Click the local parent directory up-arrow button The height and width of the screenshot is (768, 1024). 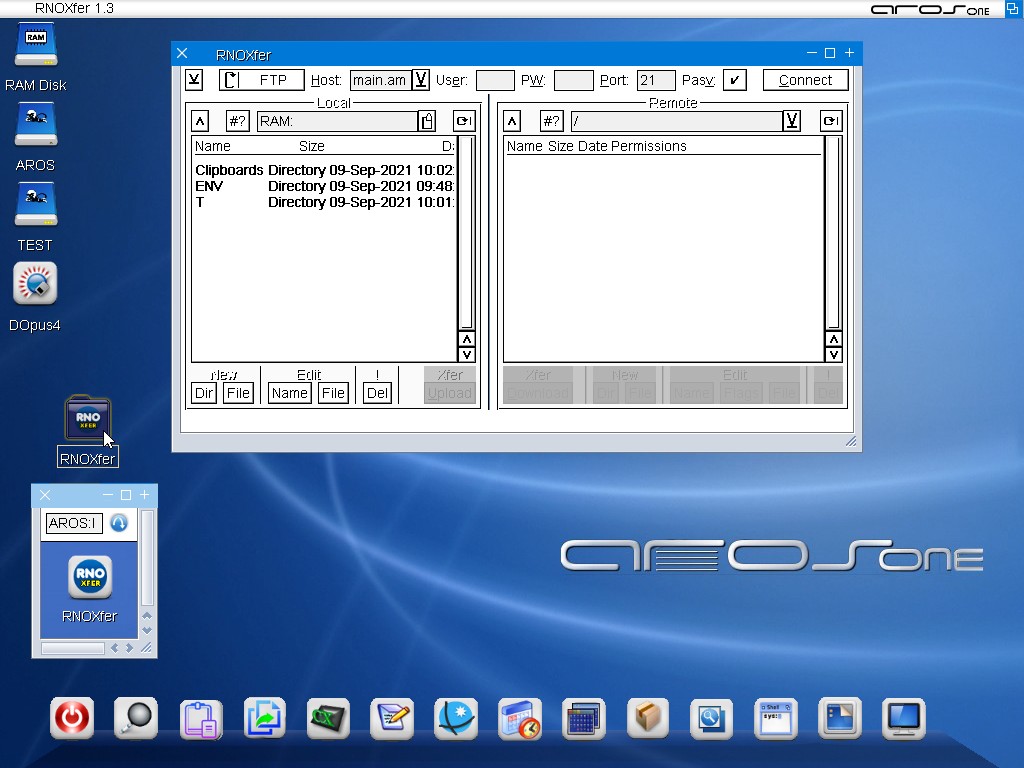[200, 121]
